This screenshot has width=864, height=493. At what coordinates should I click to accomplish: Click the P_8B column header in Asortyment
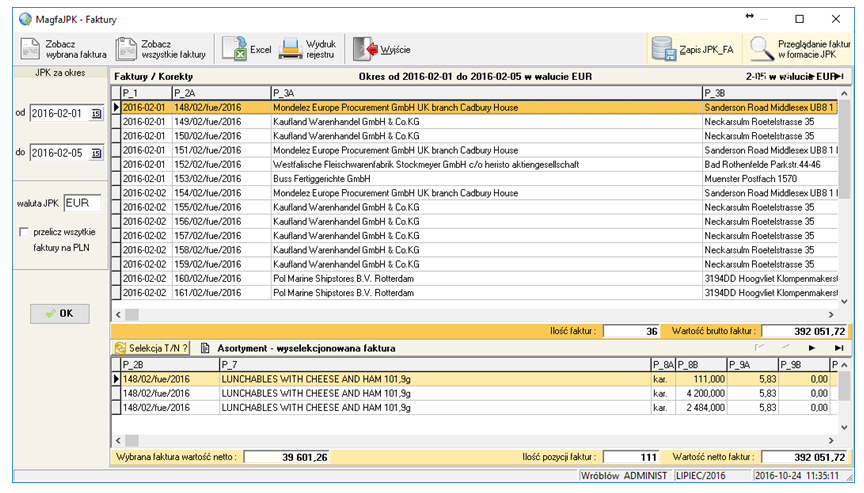(x=701, y=365)
